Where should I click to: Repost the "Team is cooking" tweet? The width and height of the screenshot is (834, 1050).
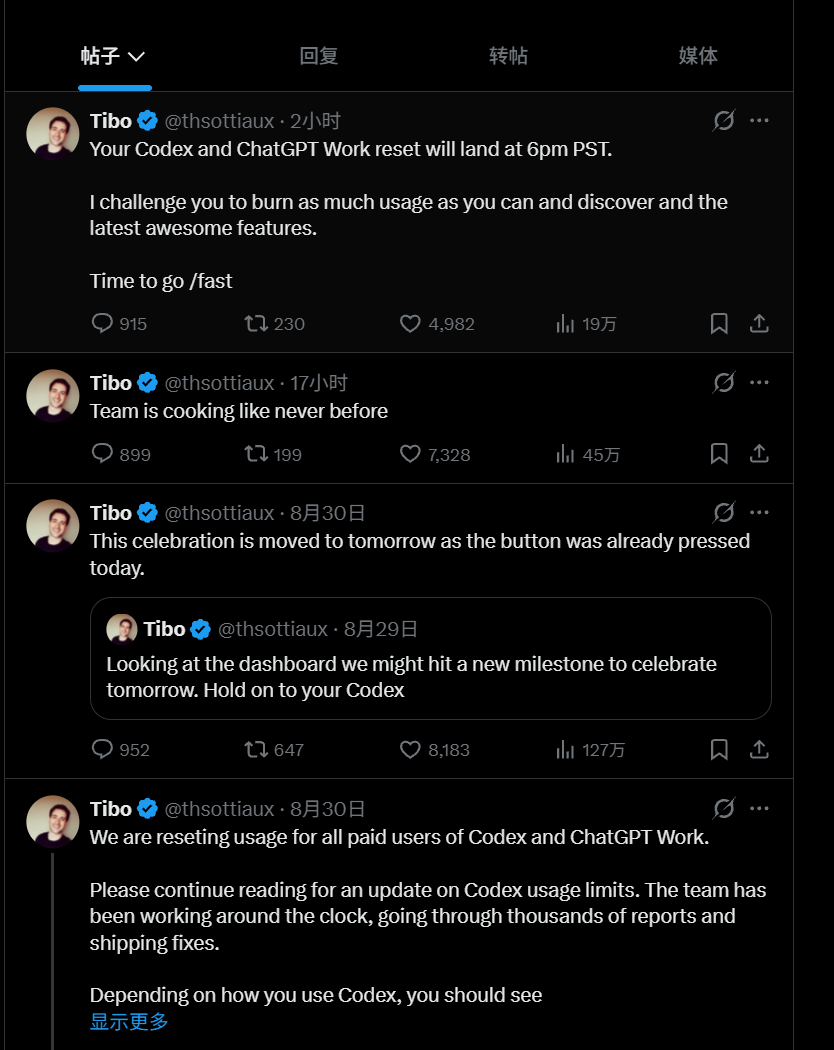click(273, 455)
